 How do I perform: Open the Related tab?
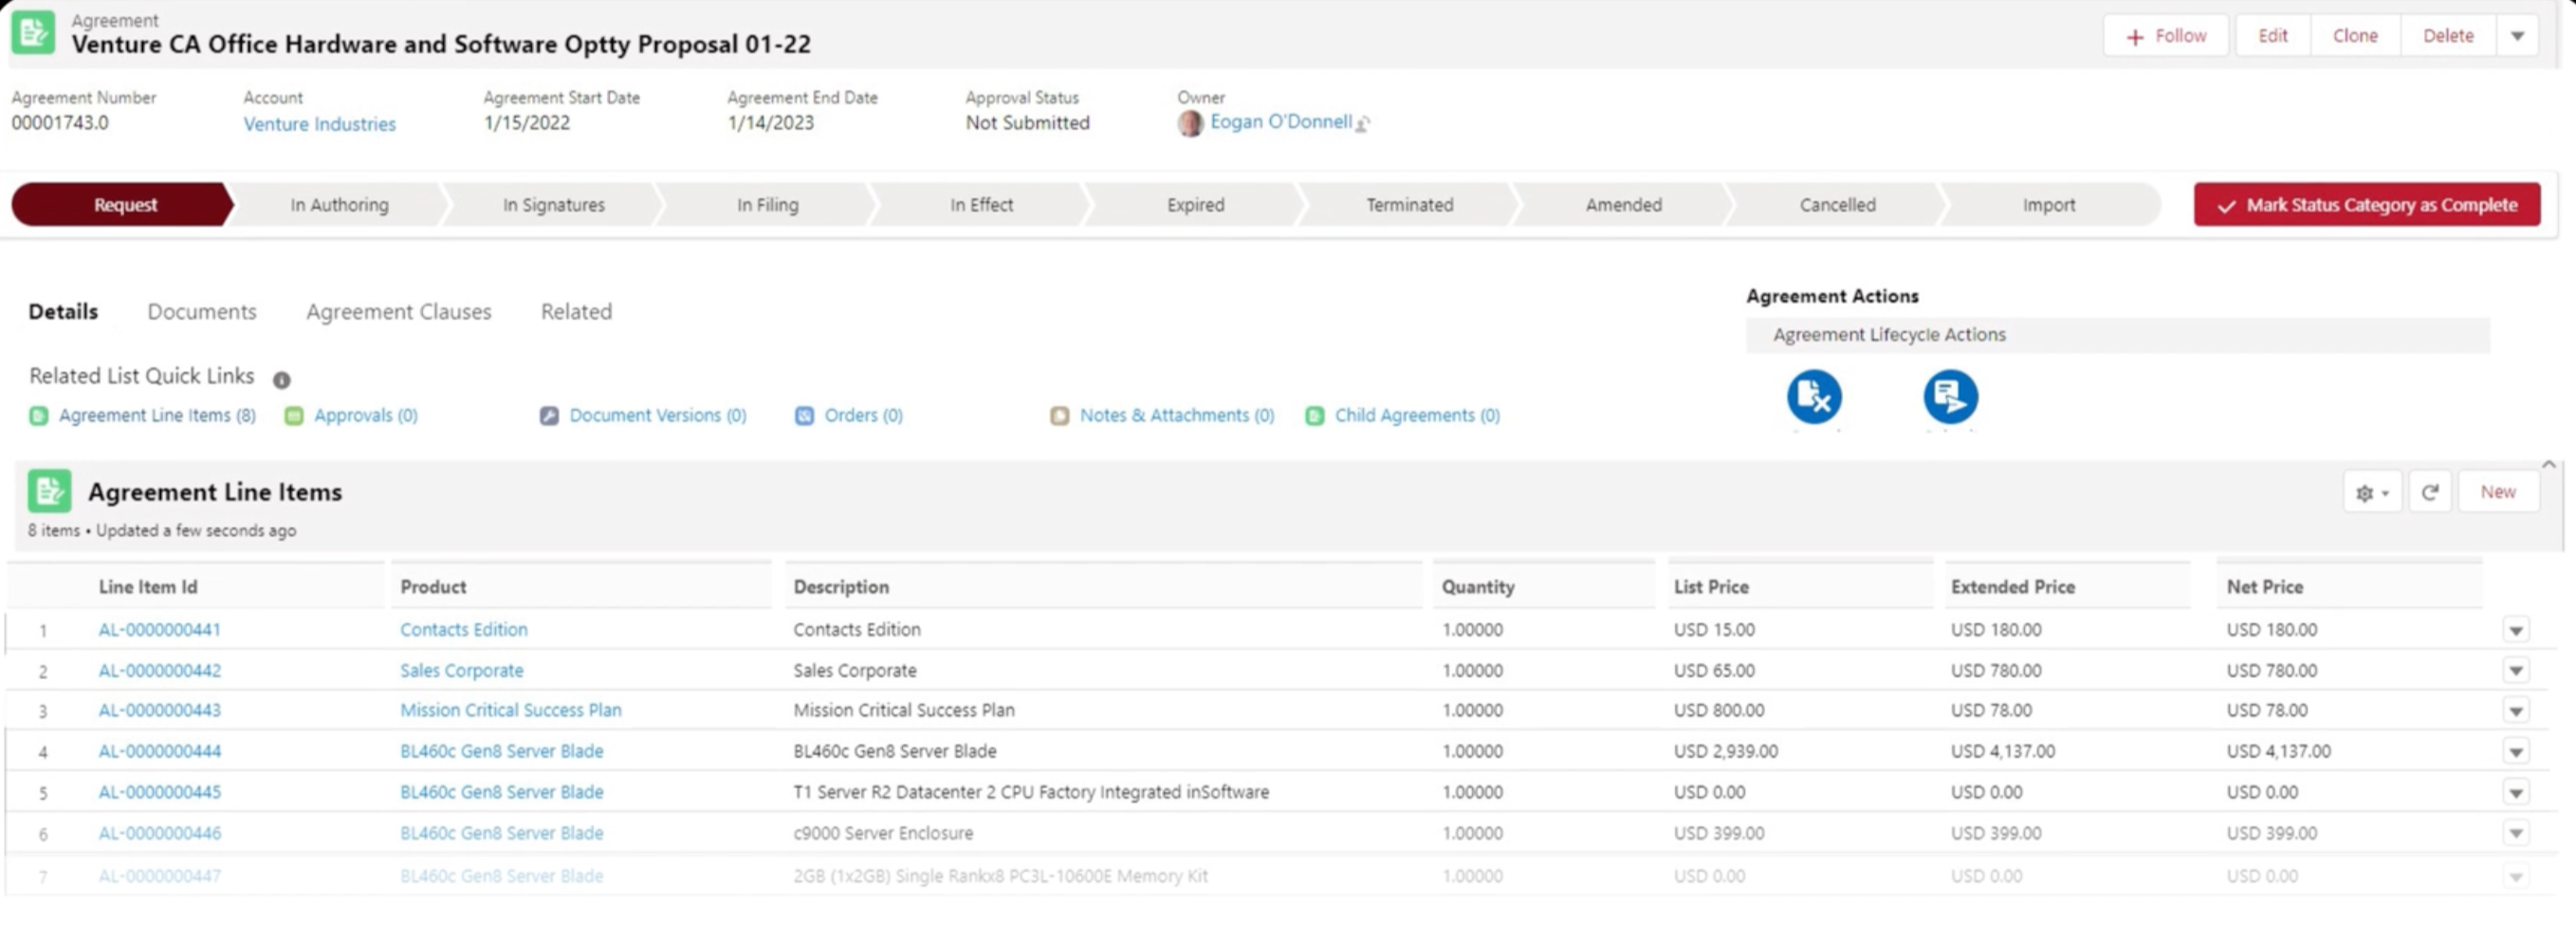point(576,312)
